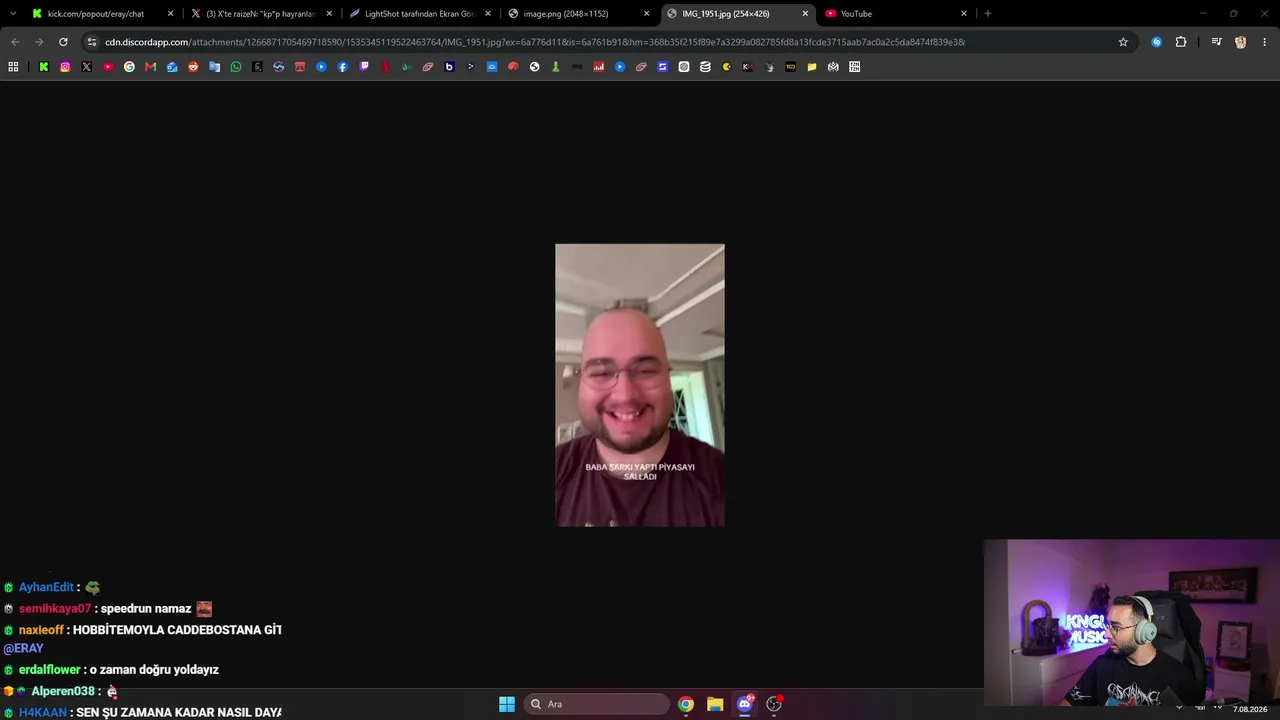The image size is (1280, 720).
Task: Reload the current page
Action: point(63,42)
